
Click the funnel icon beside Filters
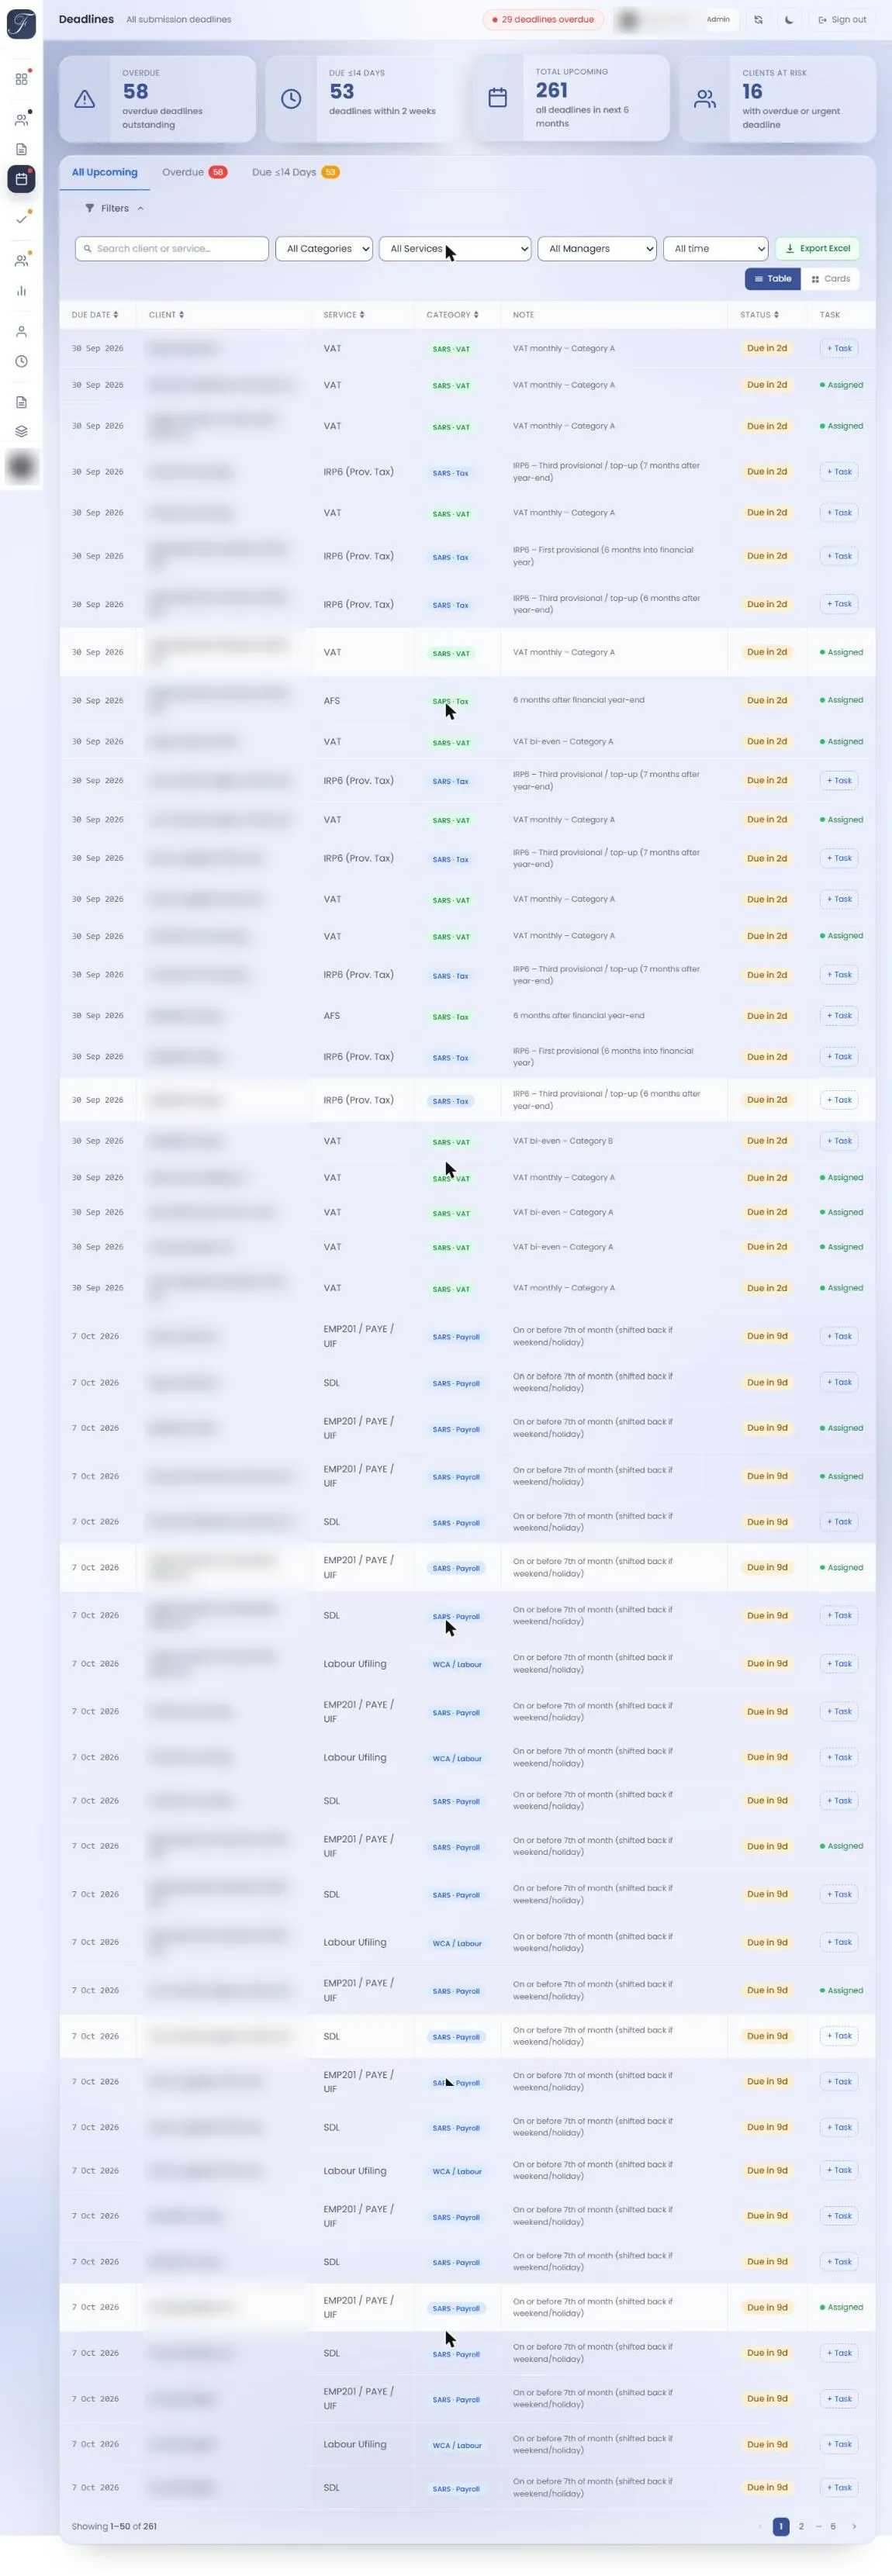pos(90,208)
